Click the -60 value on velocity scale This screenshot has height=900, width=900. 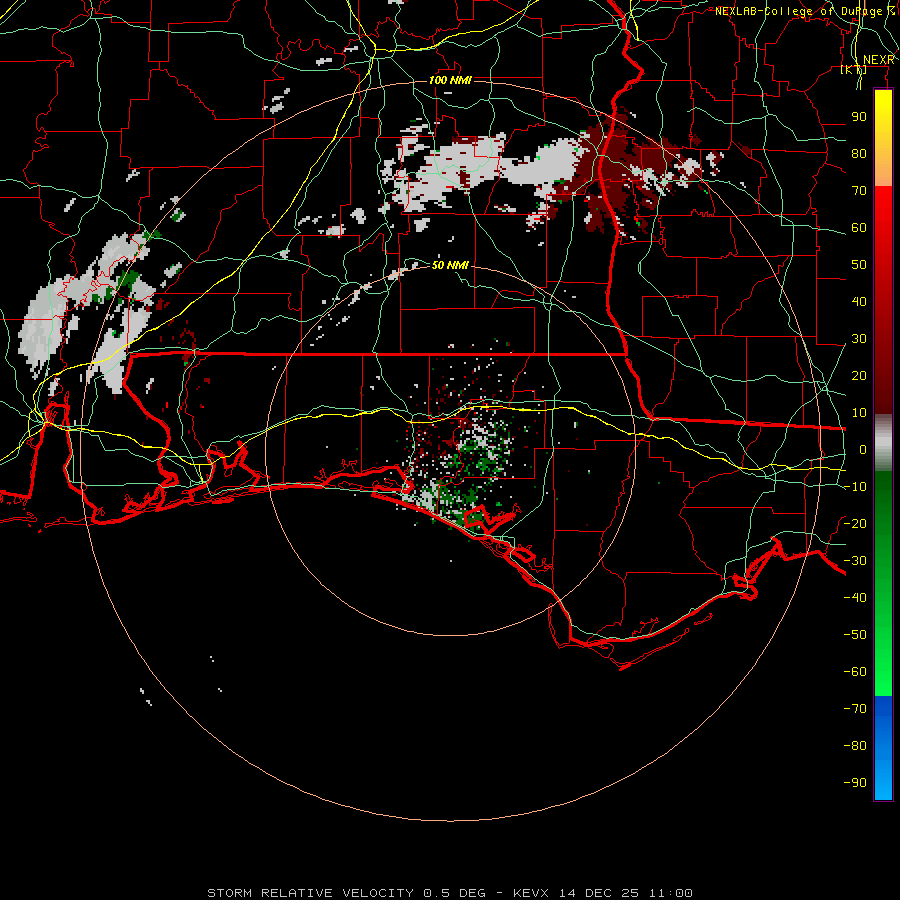855,672
